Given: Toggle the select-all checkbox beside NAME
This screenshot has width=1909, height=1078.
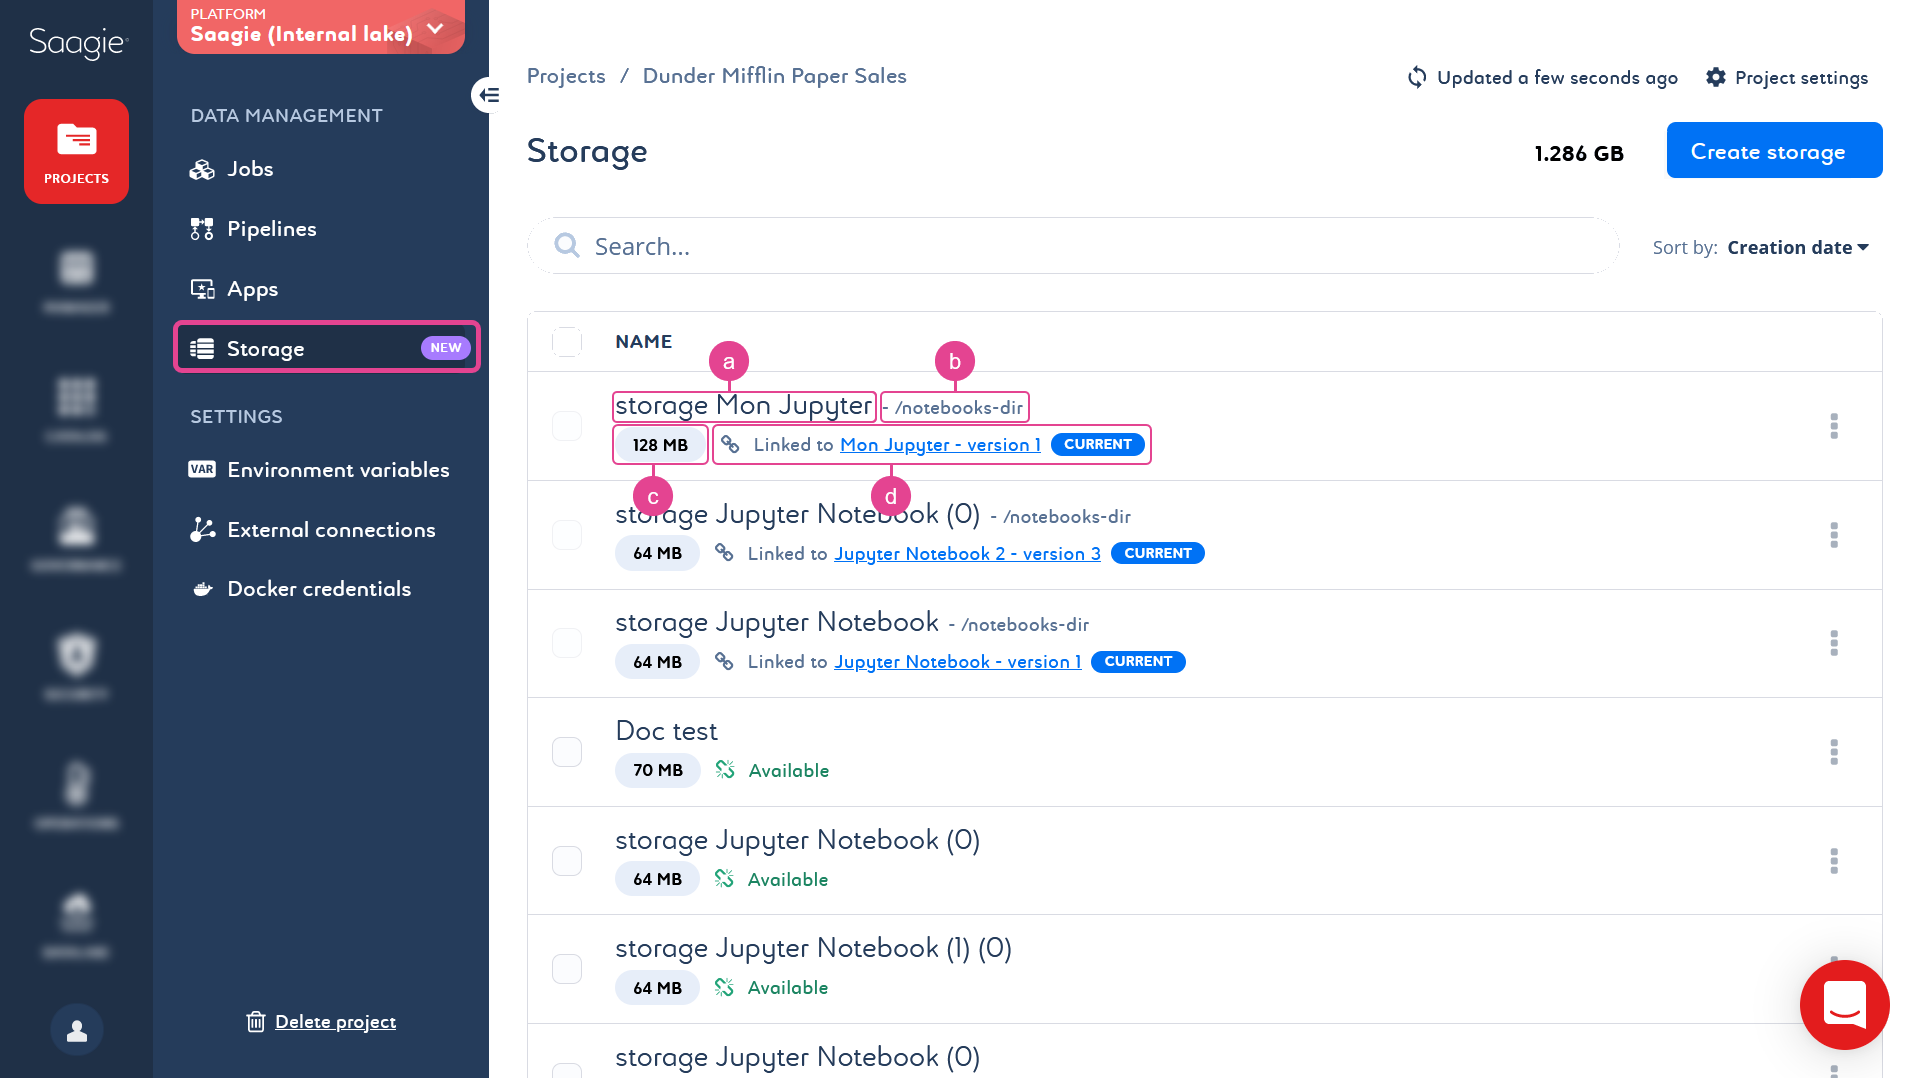Looking at the screenshot, I should pyautogui.click(x=567, y=342).
